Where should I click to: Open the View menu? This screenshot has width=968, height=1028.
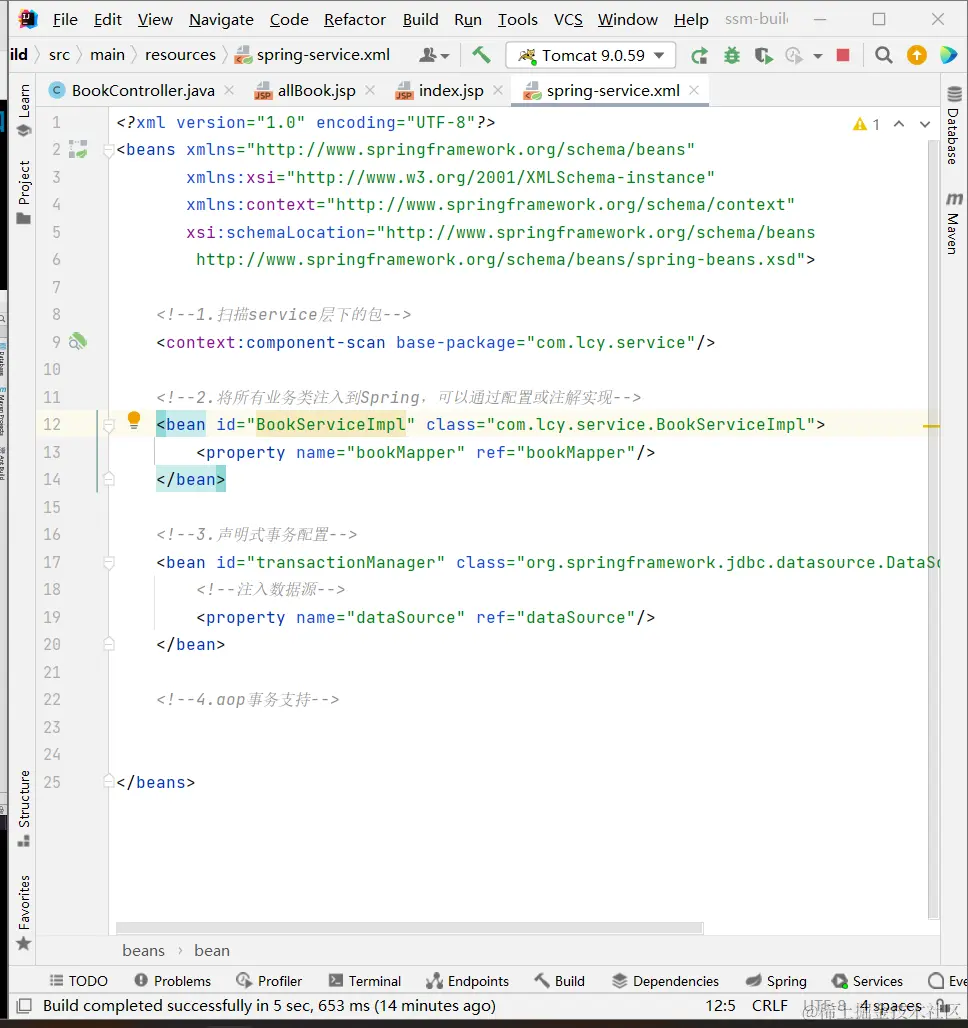pos(155,20)
